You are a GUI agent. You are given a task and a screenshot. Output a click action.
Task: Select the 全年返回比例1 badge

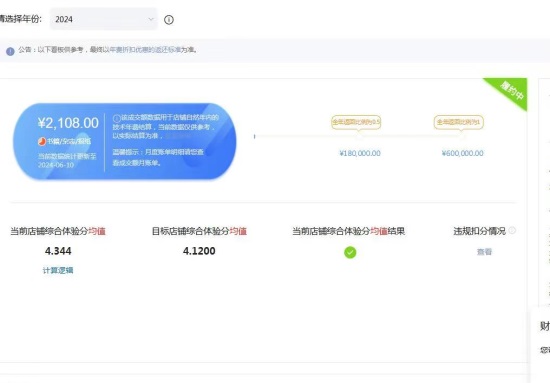(458, 122)
